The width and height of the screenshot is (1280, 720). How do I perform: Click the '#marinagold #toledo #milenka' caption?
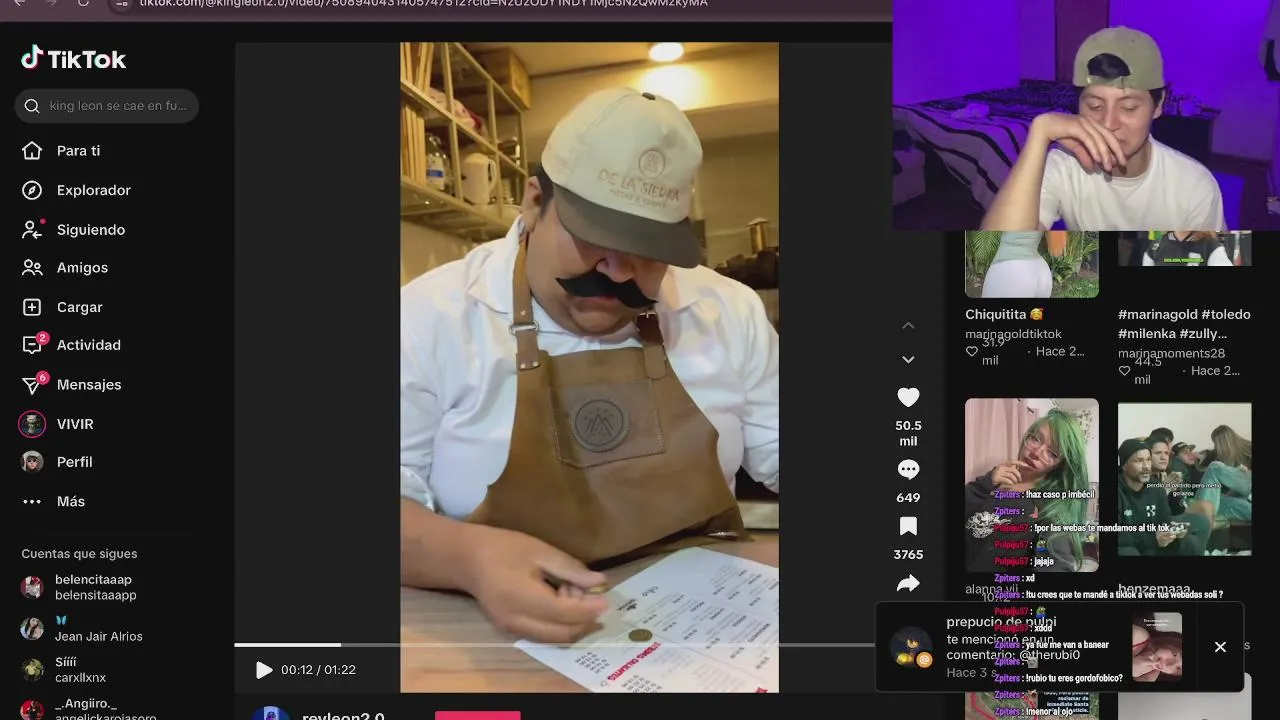[x=1184, y=323]
